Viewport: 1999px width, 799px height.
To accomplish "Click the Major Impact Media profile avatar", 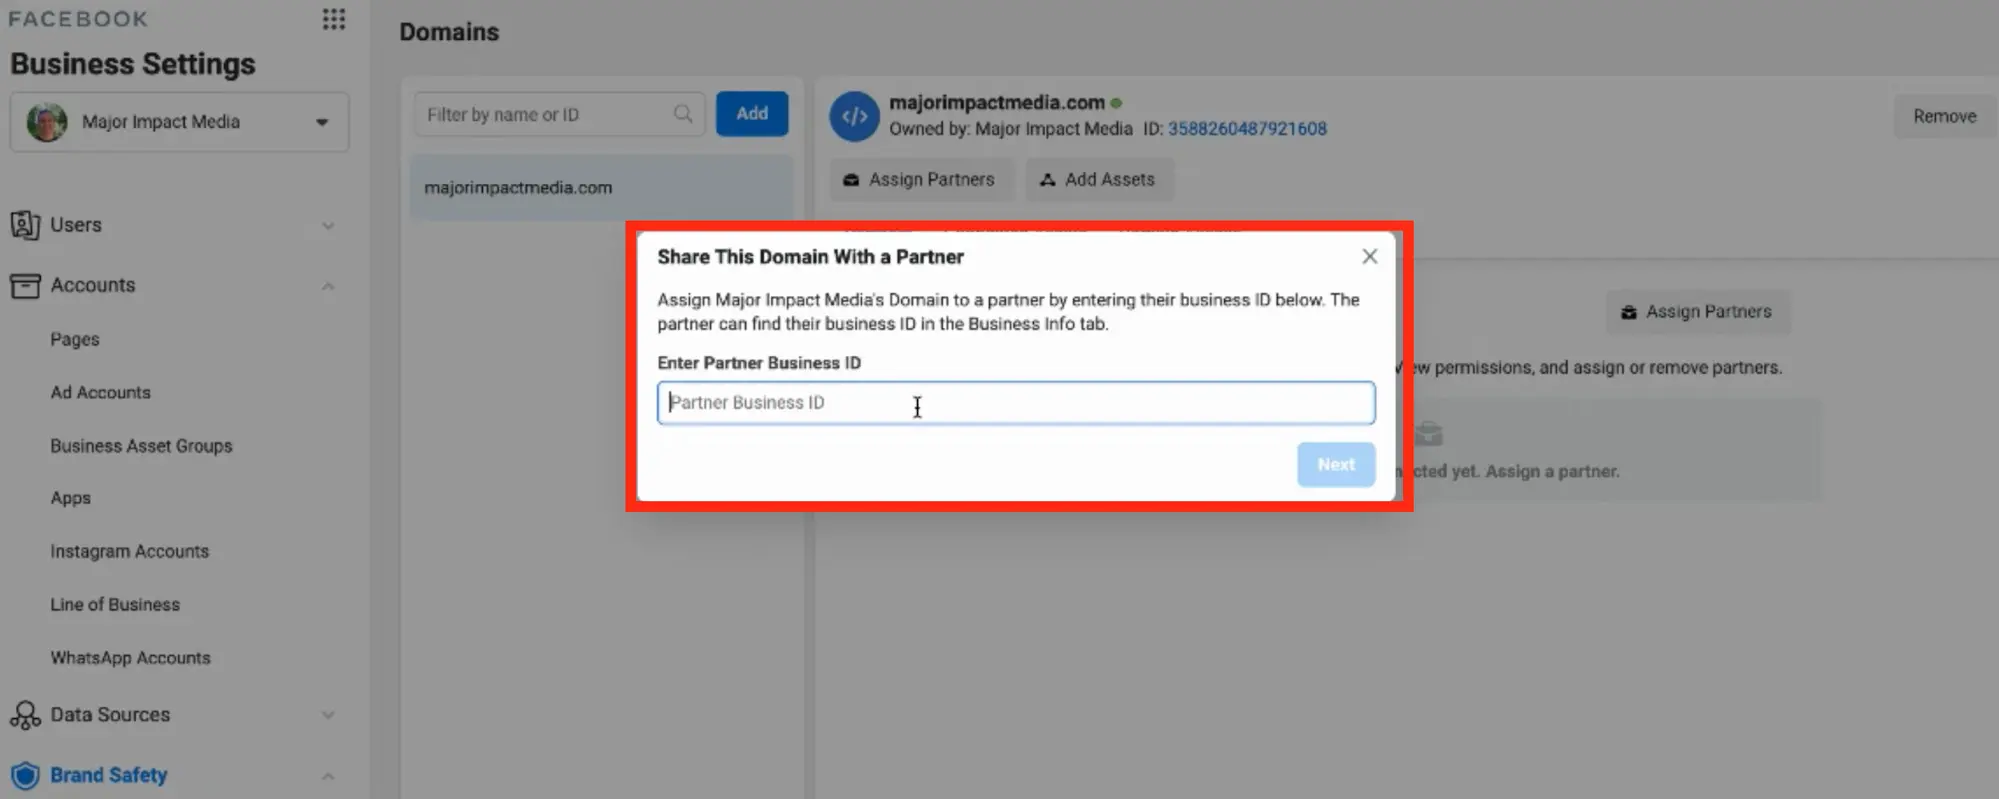I will (47, 122).
